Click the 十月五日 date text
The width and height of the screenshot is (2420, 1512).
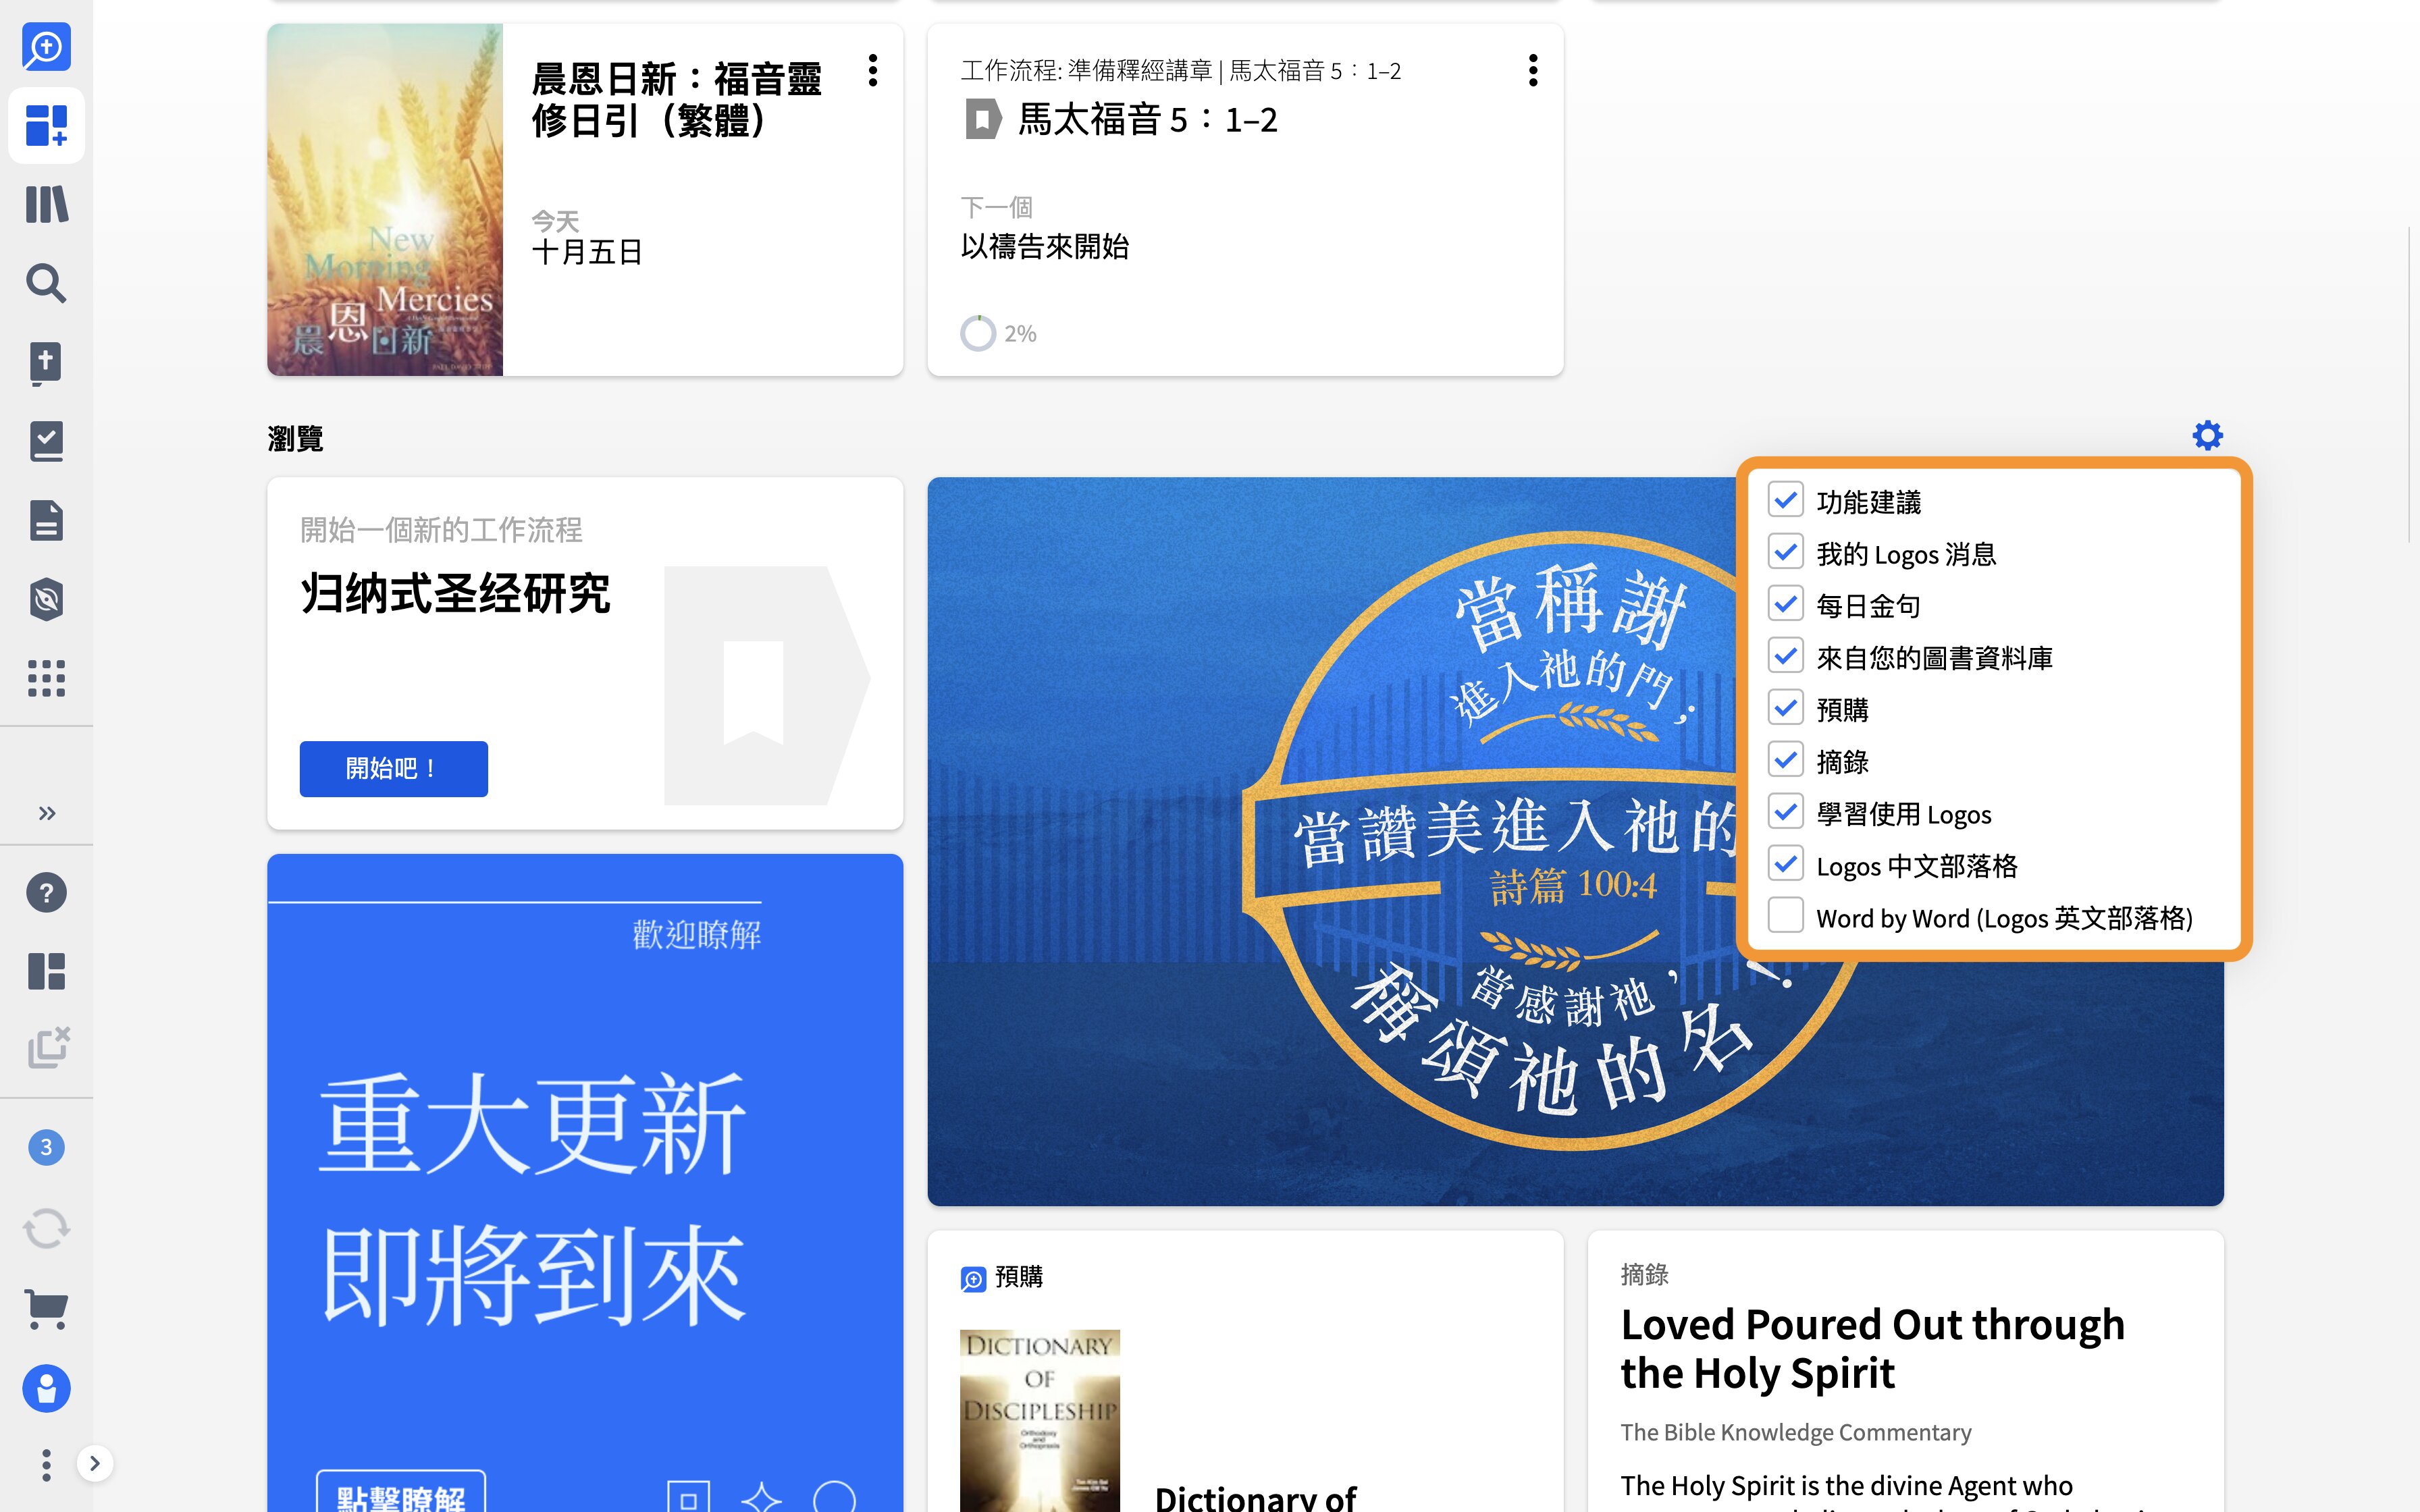point(587,252)
